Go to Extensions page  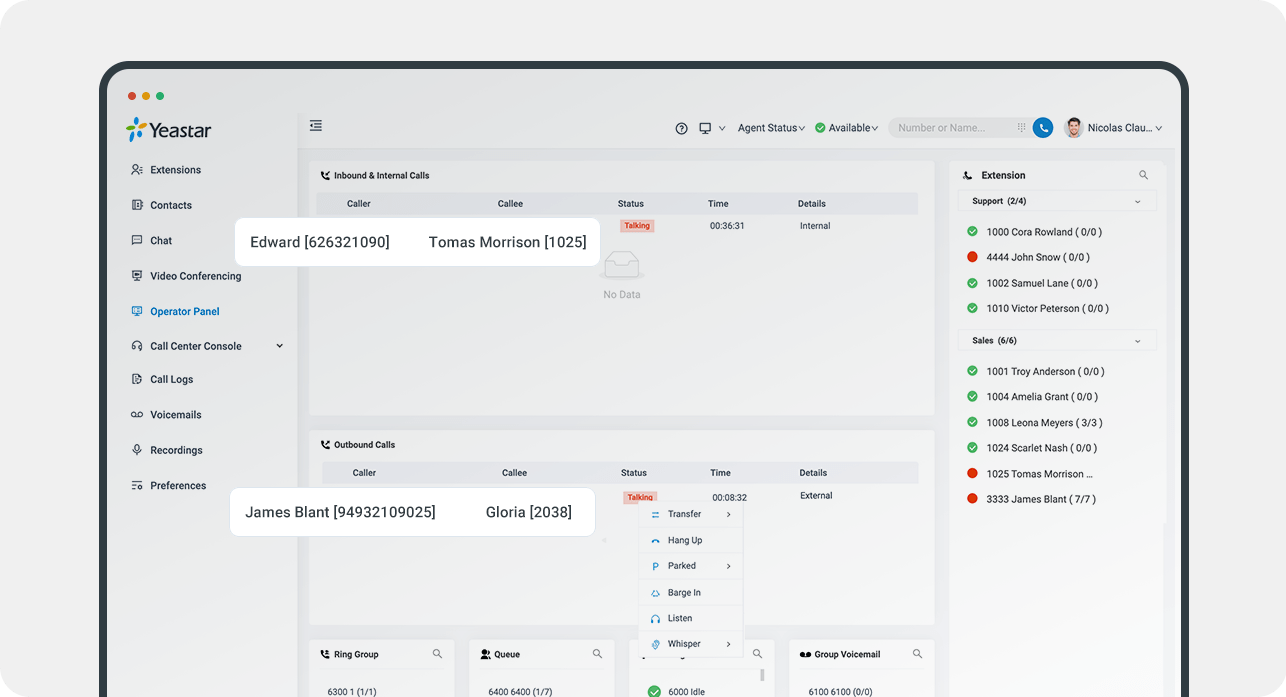pyautogui.click(x=175, y=170)
